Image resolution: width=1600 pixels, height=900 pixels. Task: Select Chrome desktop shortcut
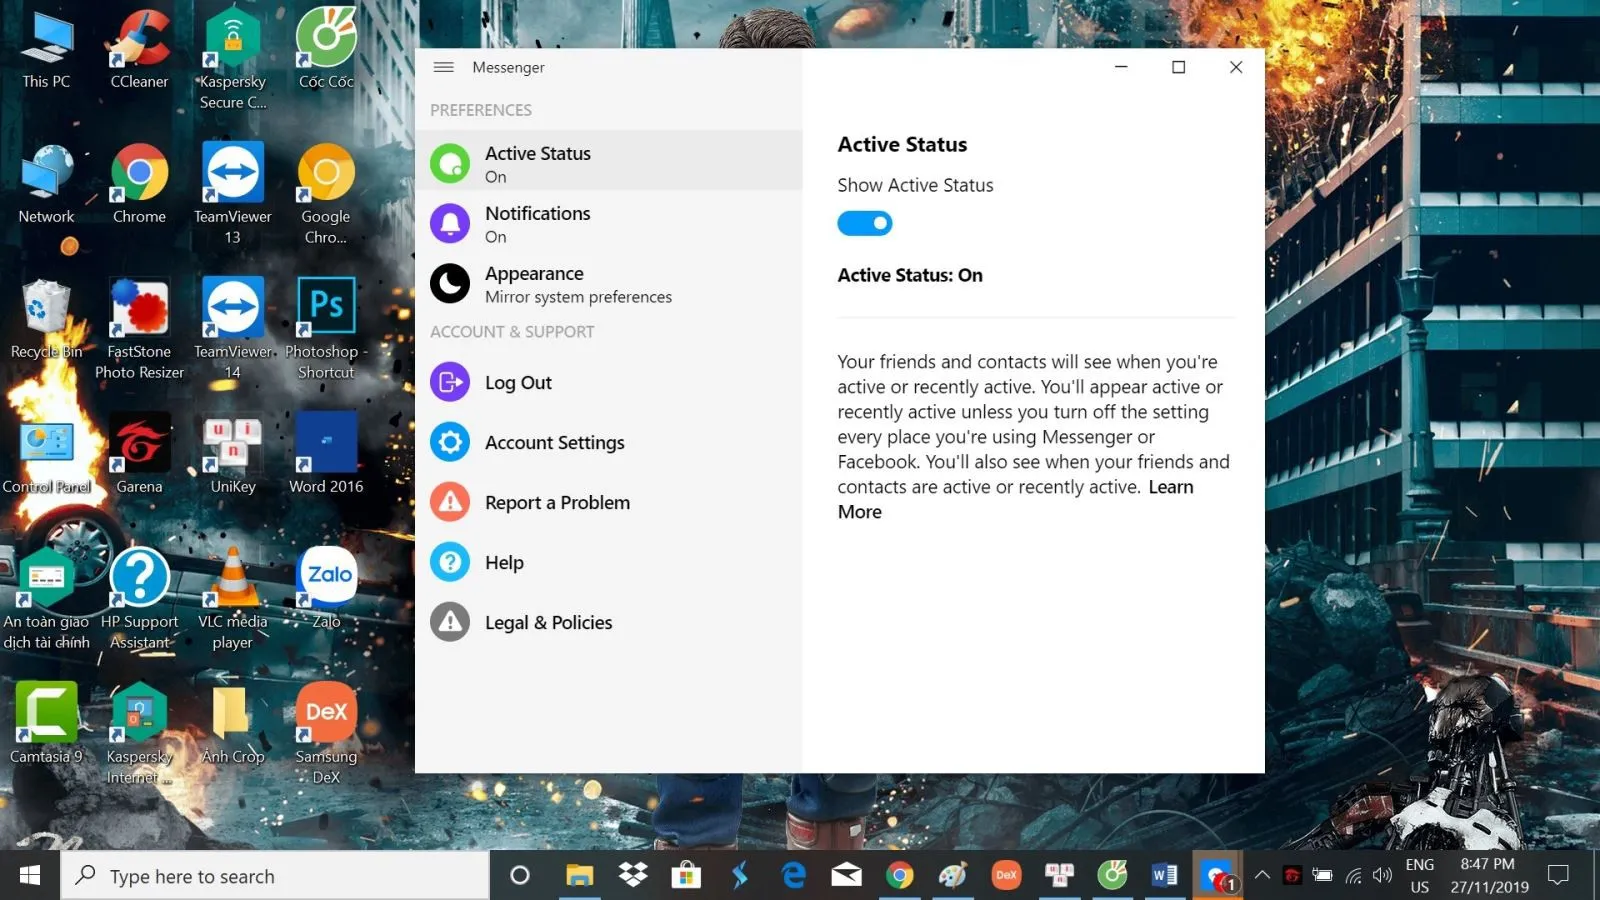pos(139,185)
